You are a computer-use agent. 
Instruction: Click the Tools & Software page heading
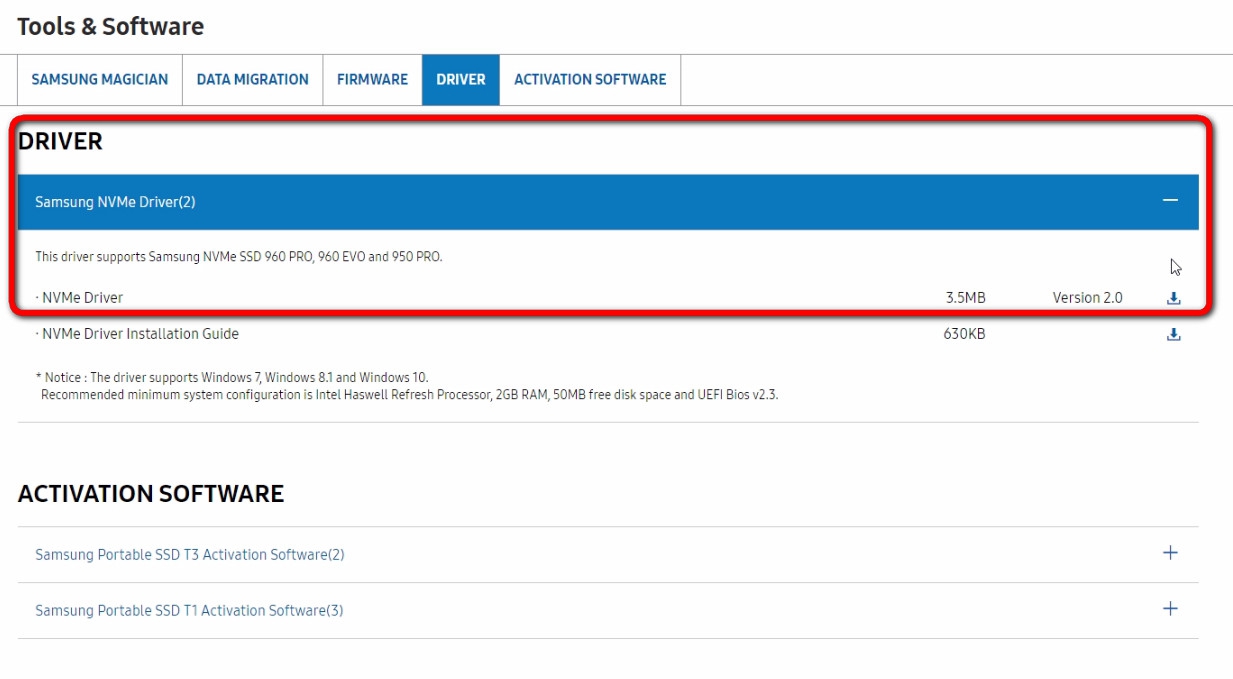pos(110,27)
